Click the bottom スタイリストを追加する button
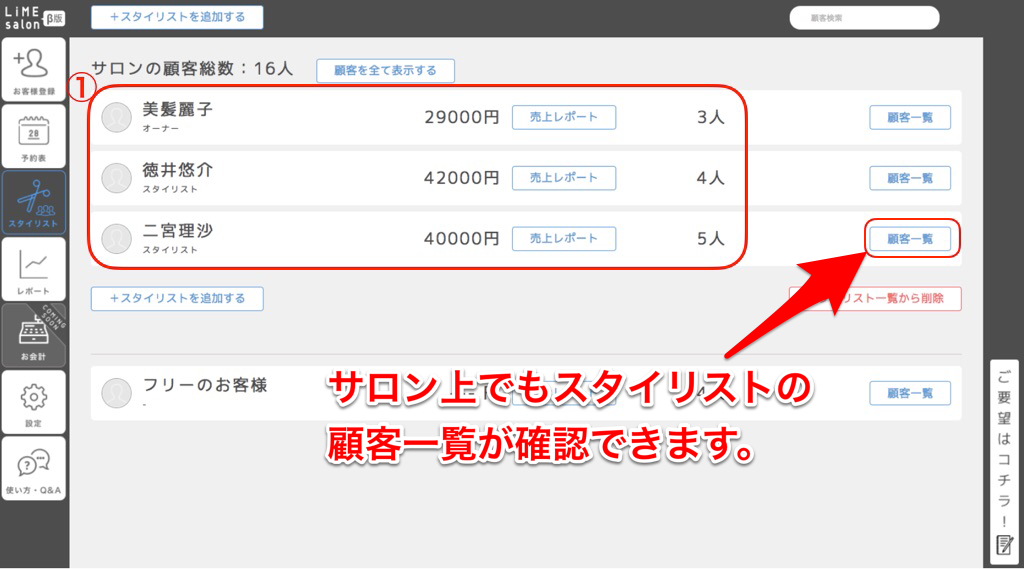 click(177, 298)
